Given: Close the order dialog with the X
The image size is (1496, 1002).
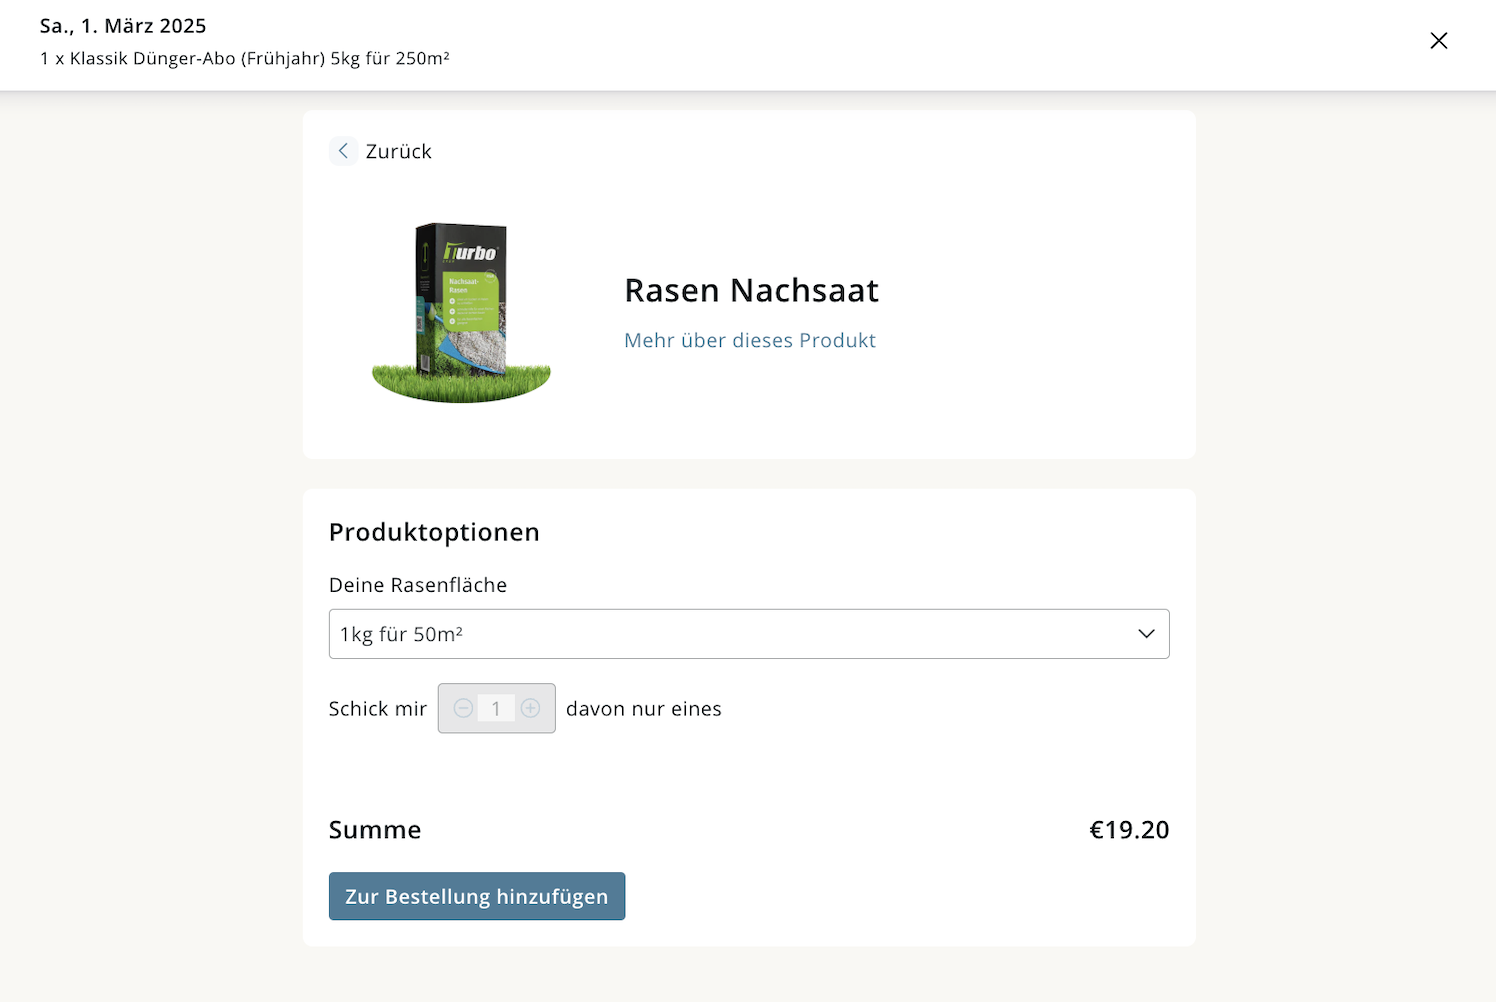Looking at the screenshot, I should 1438,41.
